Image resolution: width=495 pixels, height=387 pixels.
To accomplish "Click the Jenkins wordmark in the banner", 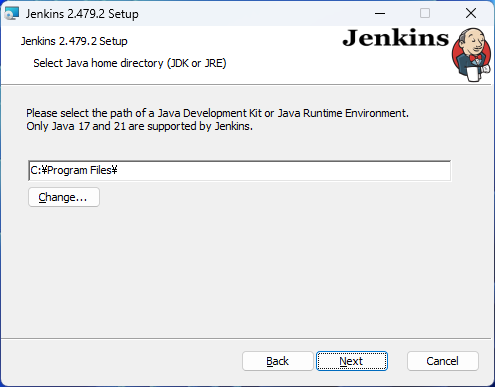I will coord(396,38).
